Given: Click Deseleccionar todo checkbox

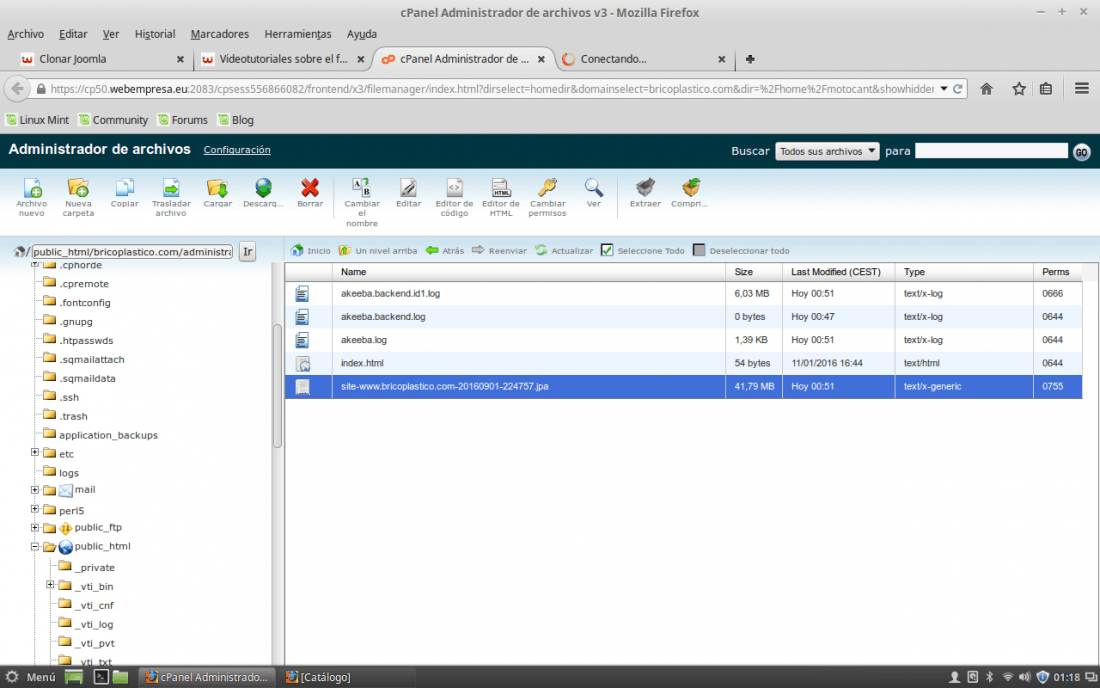Looking at the screenshot, I should (x=699, y=250).
